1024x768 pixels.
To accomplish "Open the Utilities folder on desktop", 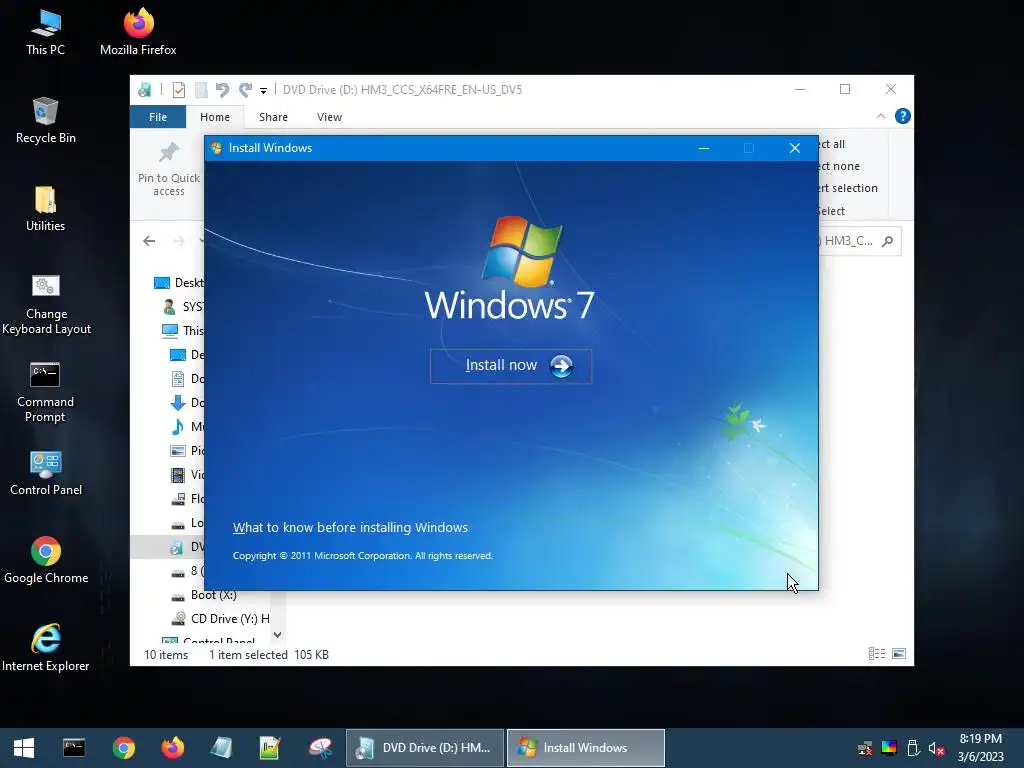I will (x=46, y=209).
